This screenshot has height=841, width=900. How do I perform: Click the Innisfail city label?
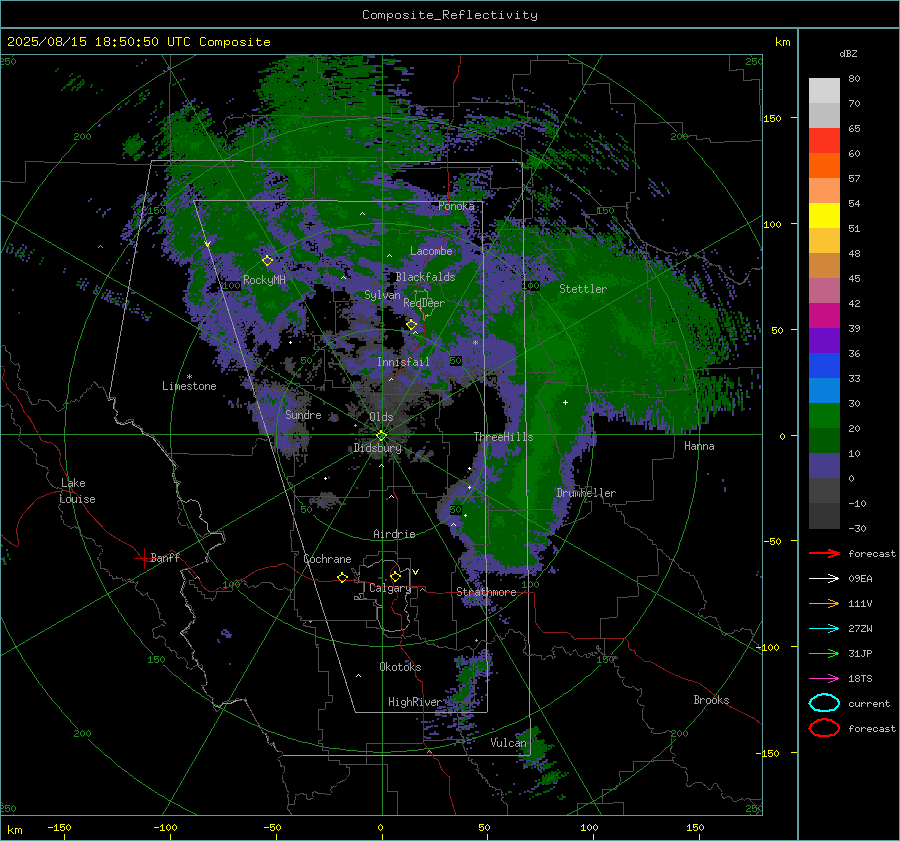tap(403, 362)
